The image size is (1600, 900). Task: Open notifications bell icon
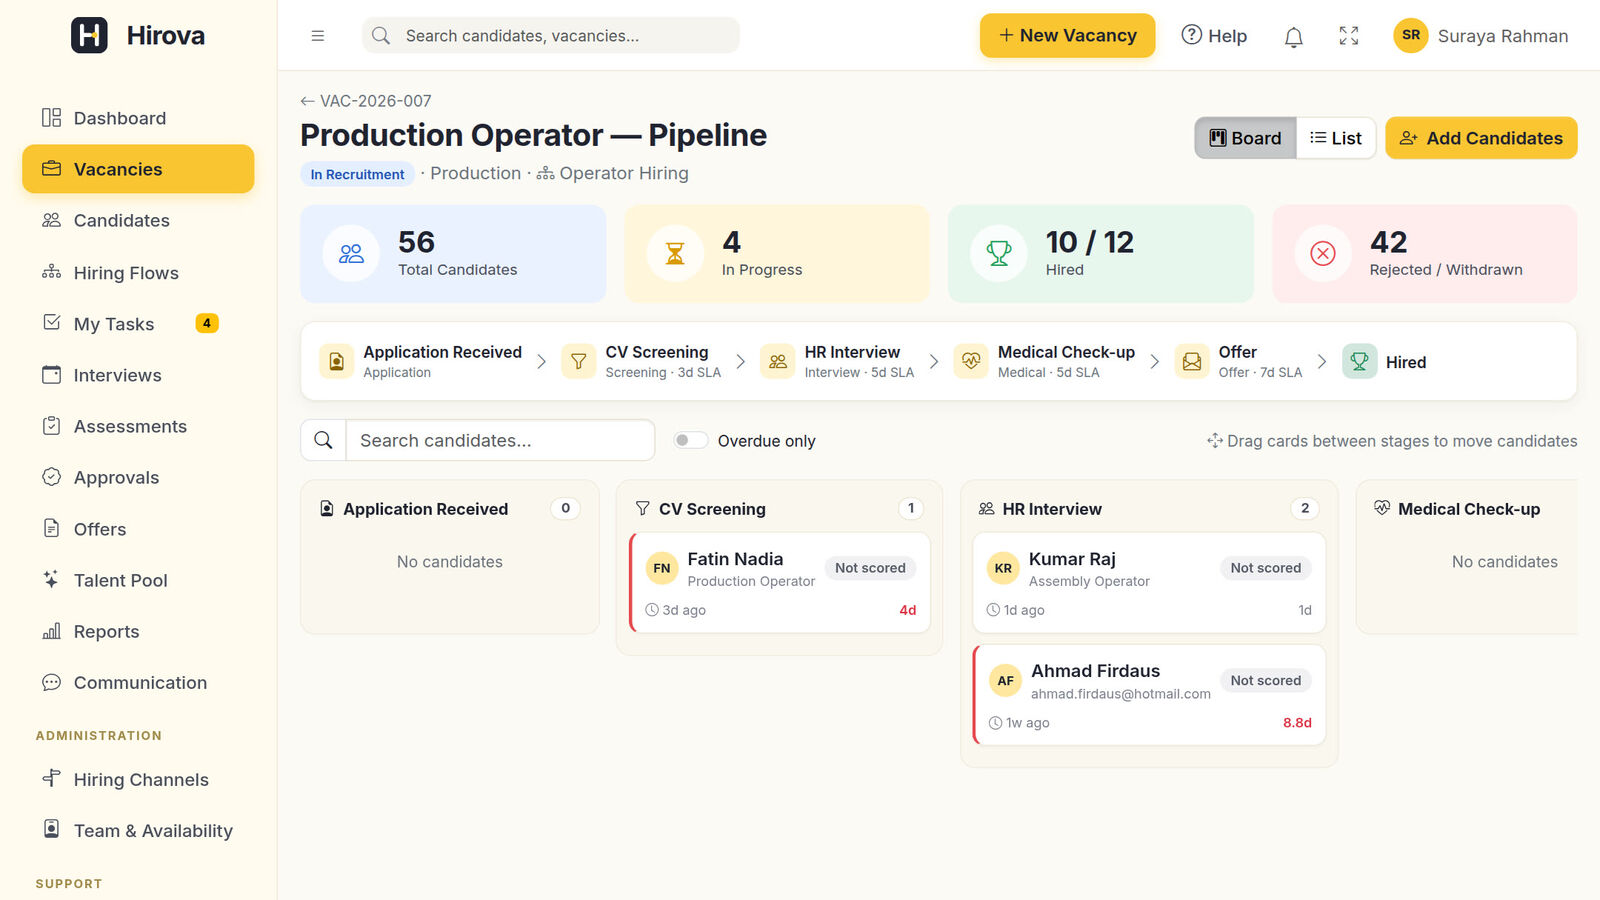1293,37
